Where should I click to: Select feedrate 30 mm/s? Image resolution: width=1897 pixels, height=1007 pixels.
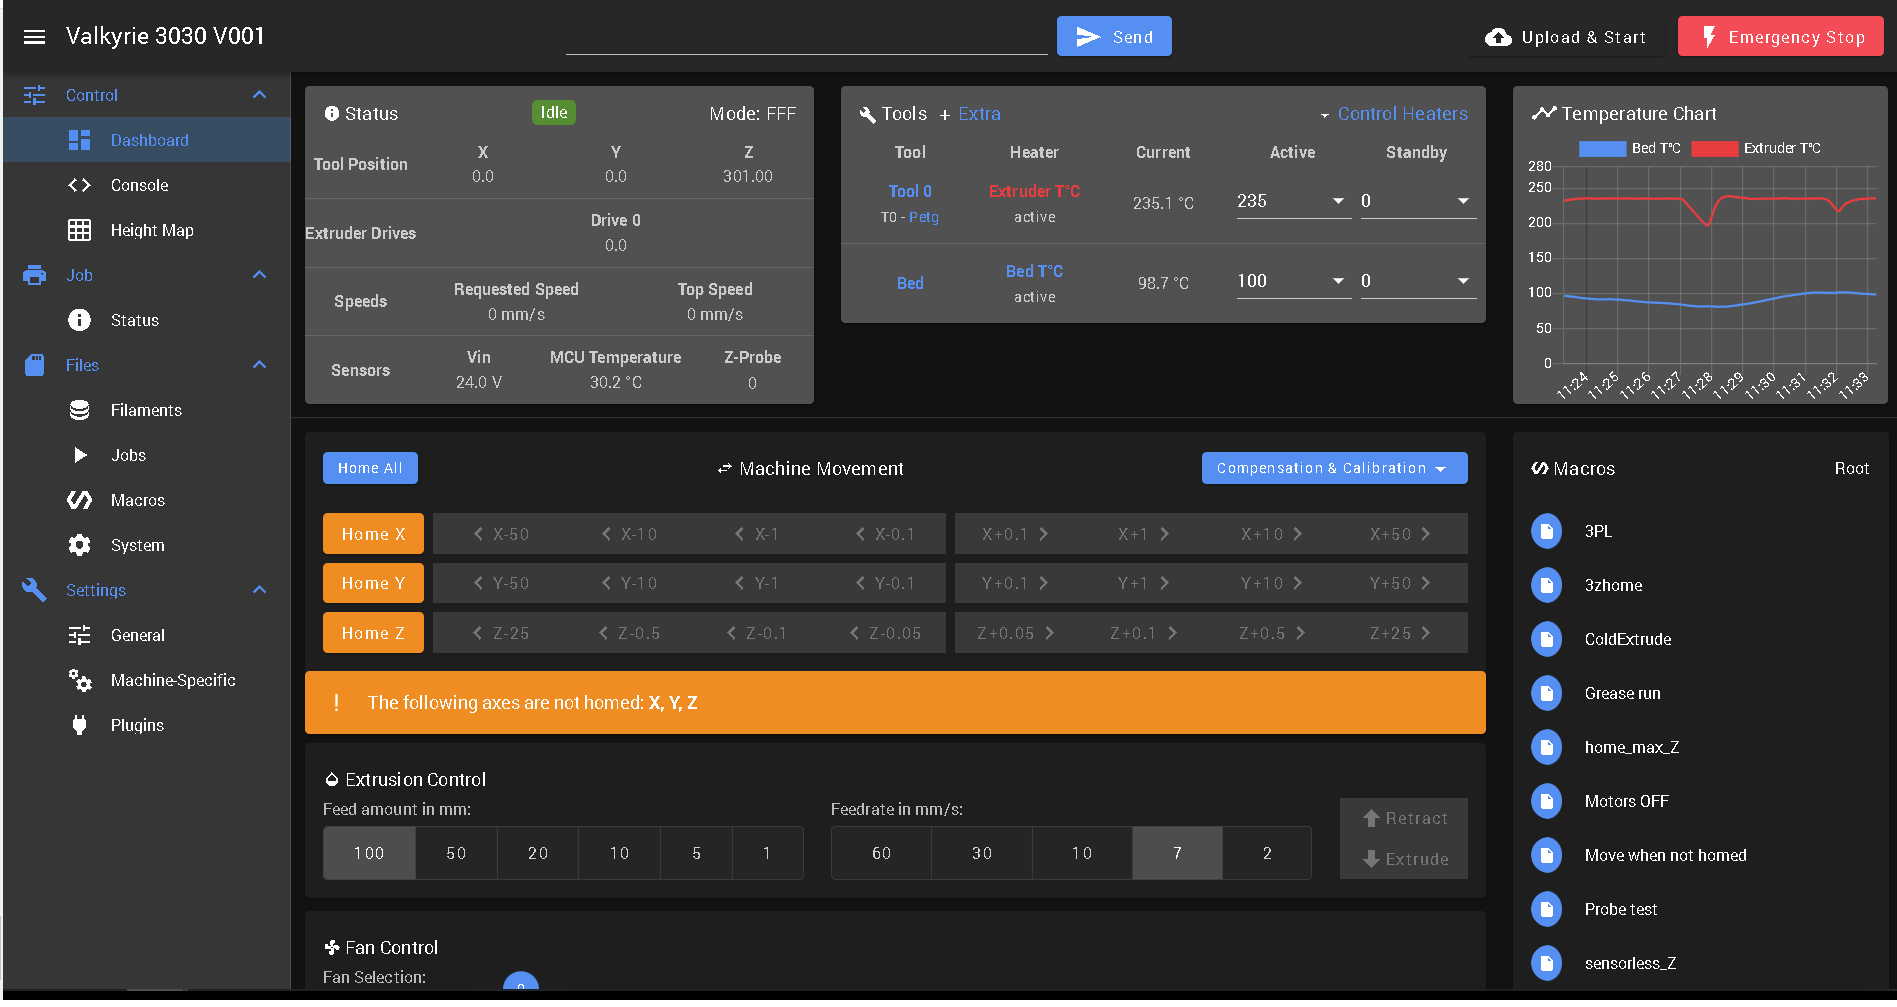click(982, 853)
